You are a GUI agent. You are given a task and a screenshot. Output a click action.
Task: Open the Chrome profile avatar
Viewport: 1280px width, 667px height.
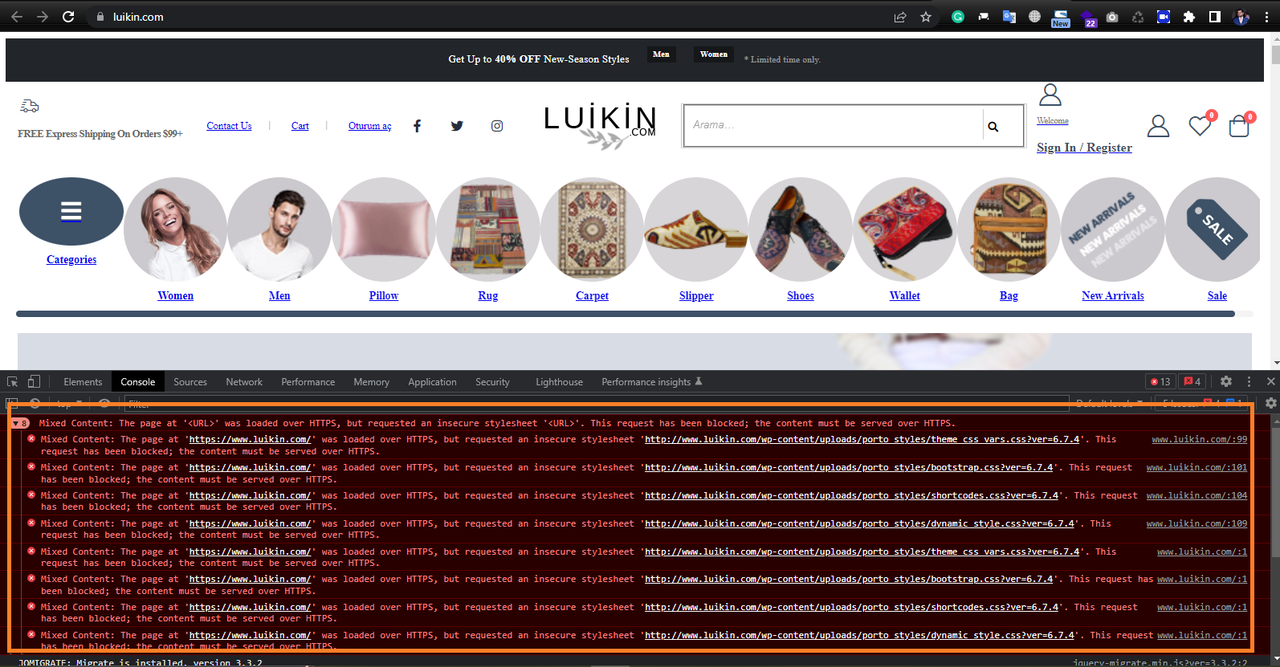click(x=1240, y=17)
